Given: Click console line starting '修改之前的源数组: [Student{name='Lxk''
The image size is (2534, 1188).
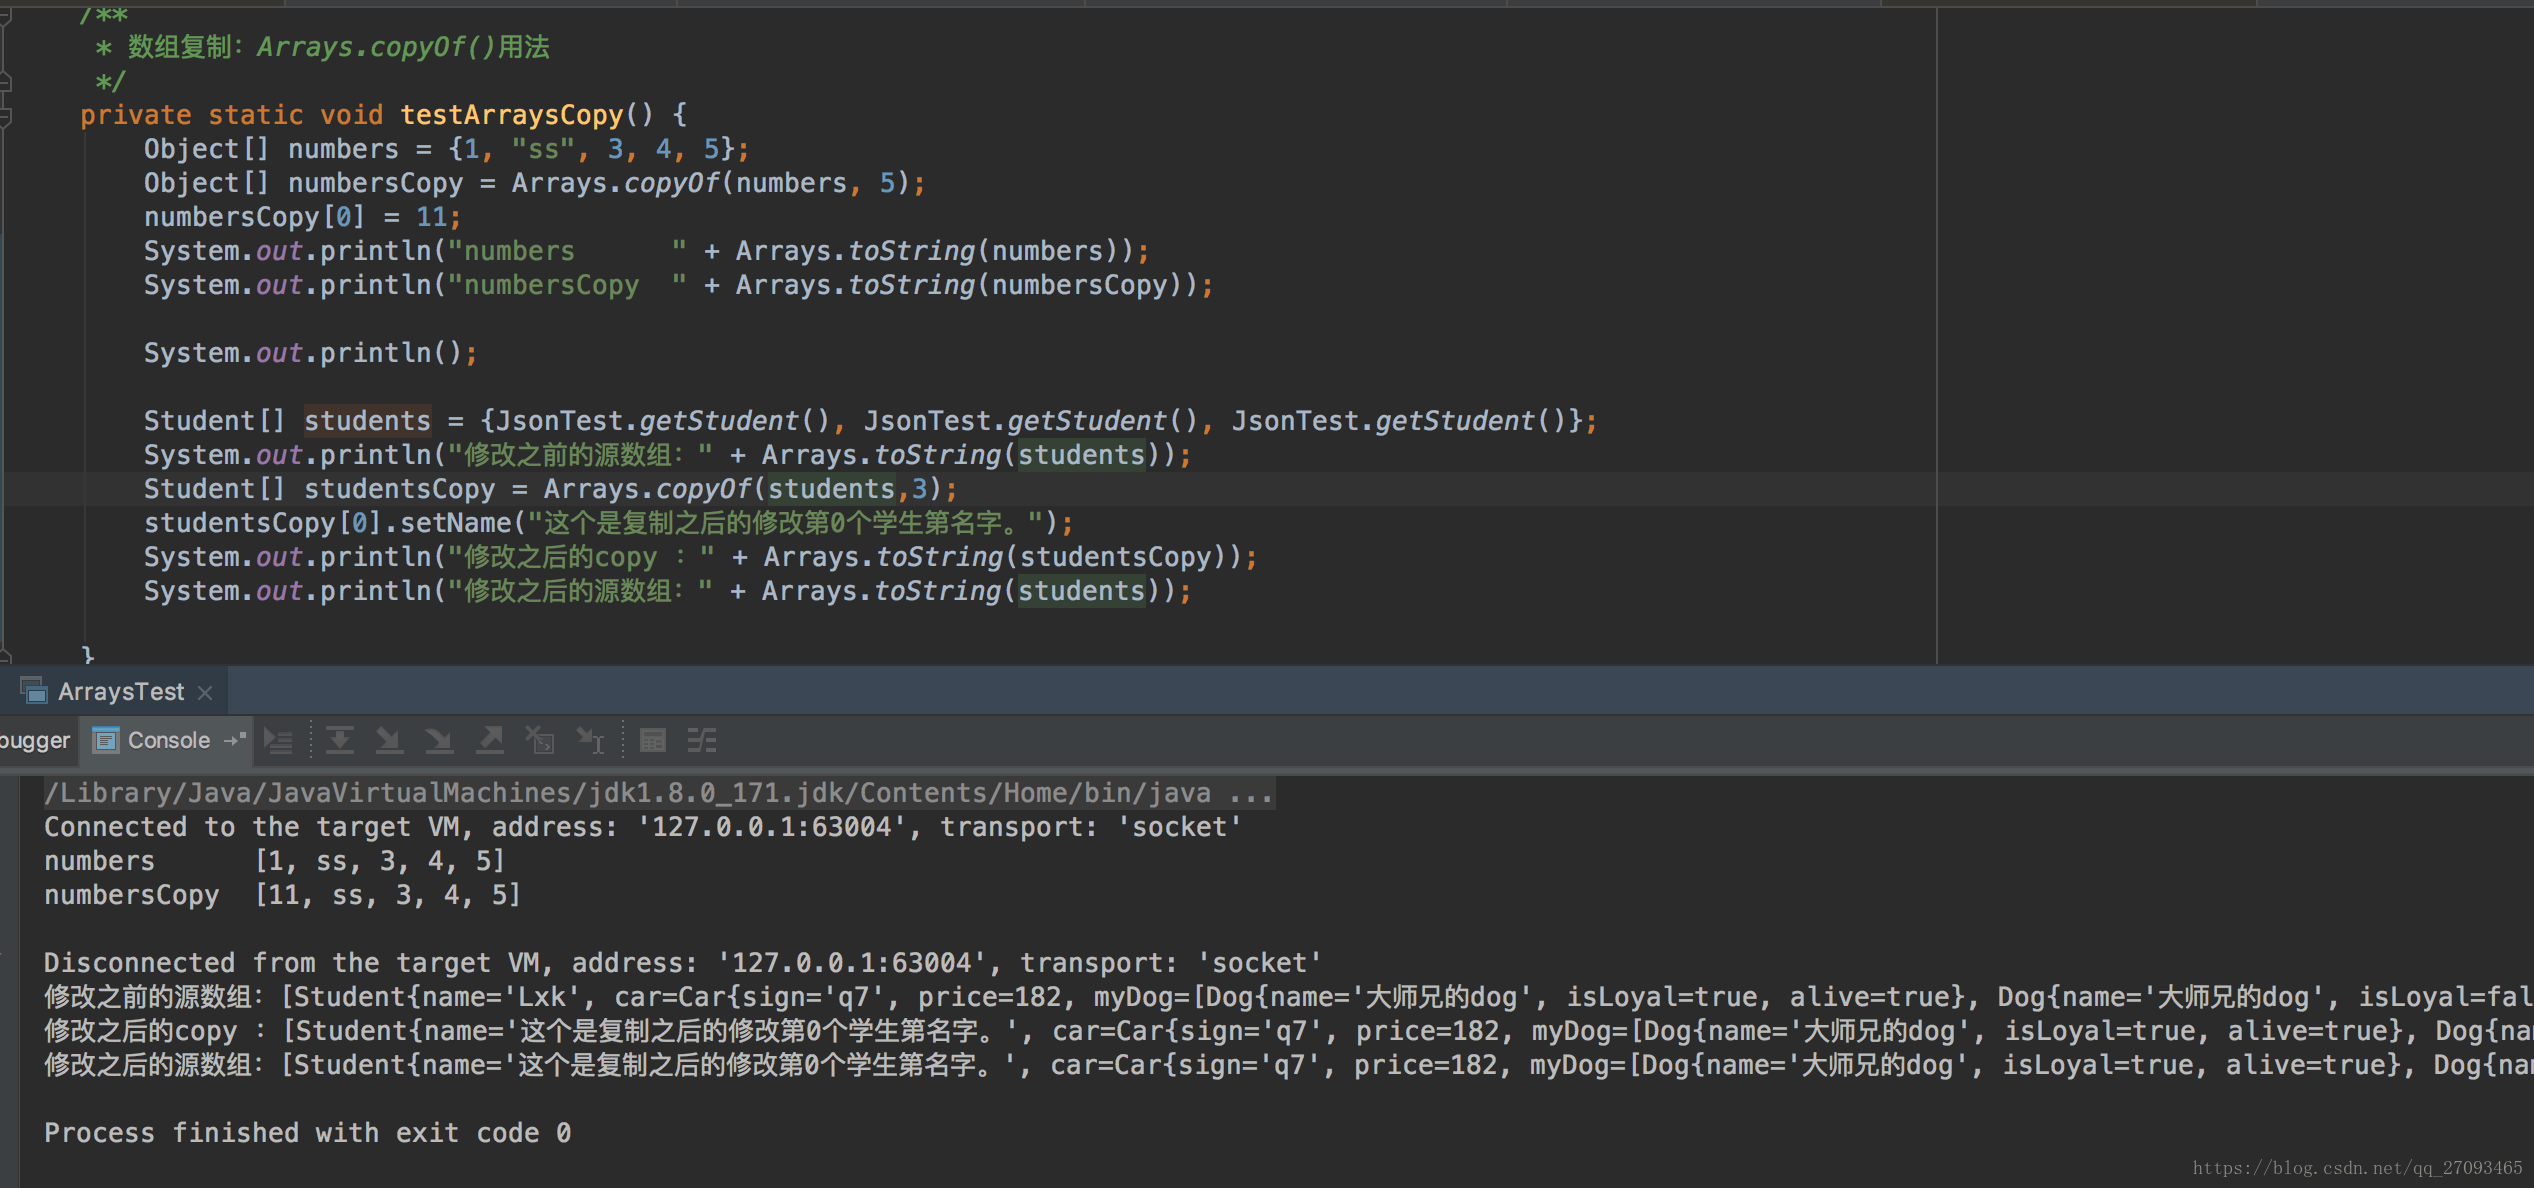Looking at the screenshot, I should point(1289,997).
